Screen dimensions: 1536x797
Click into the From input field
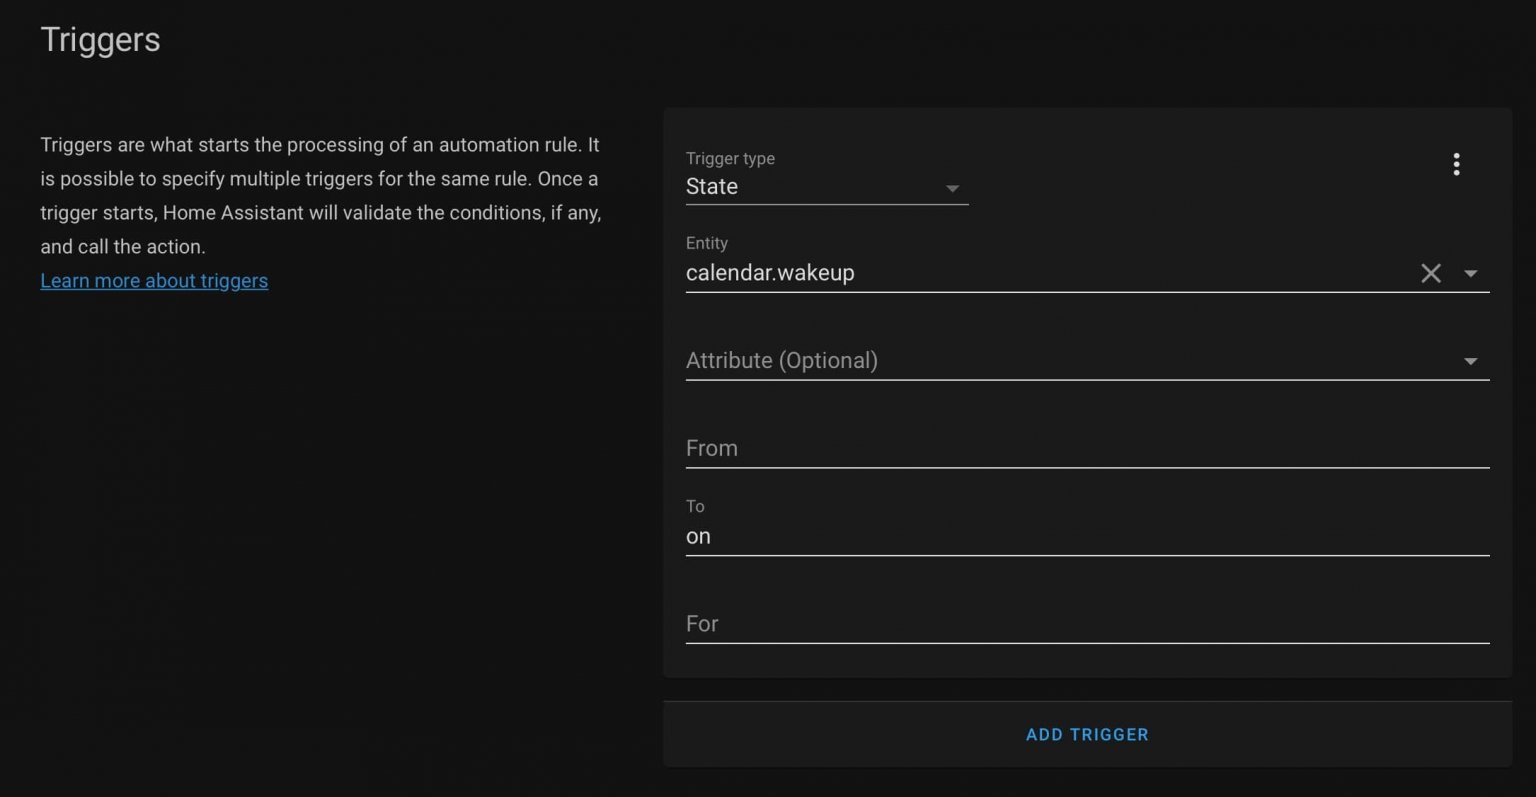point(1087,449)
